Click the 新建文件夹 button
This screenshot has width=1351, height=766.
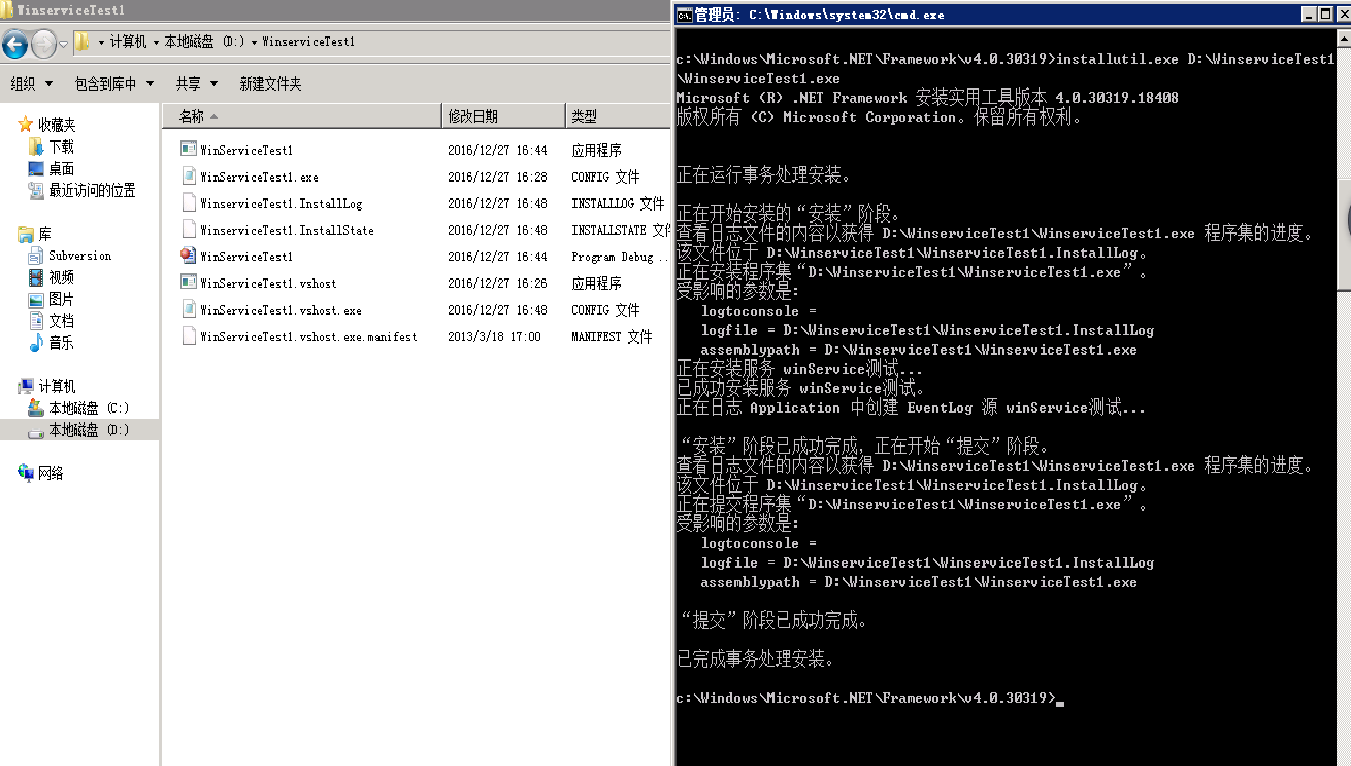coord(270,84)
